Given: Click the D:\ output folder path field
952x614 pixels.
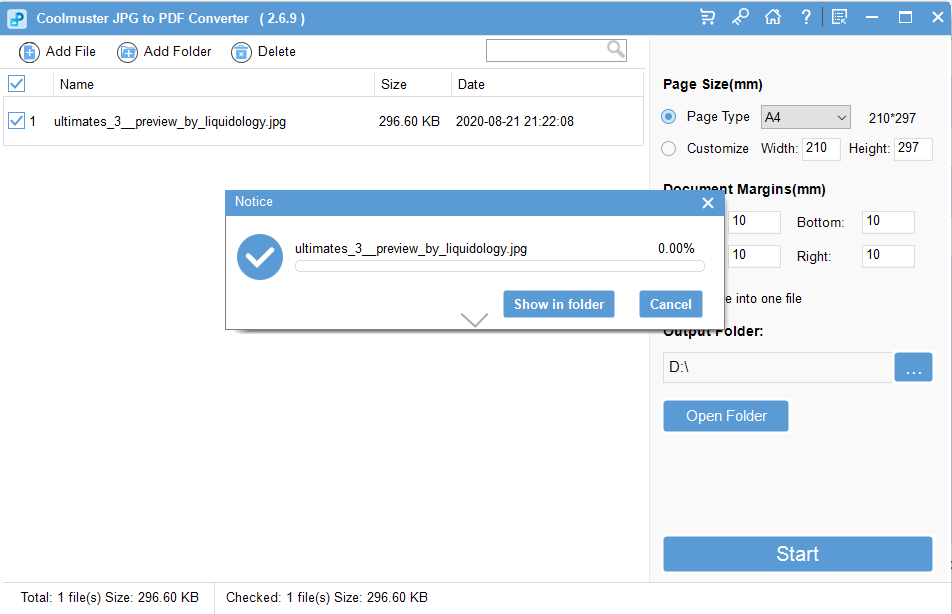Looking at the screenshot, I should coord(778,367).
